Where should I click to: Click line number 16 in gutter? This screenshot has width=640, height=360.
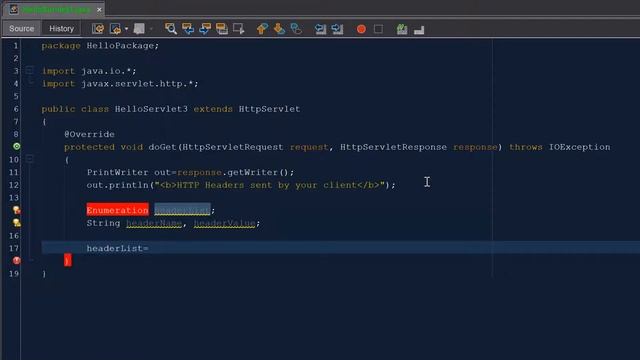click(x=13, y=236)
